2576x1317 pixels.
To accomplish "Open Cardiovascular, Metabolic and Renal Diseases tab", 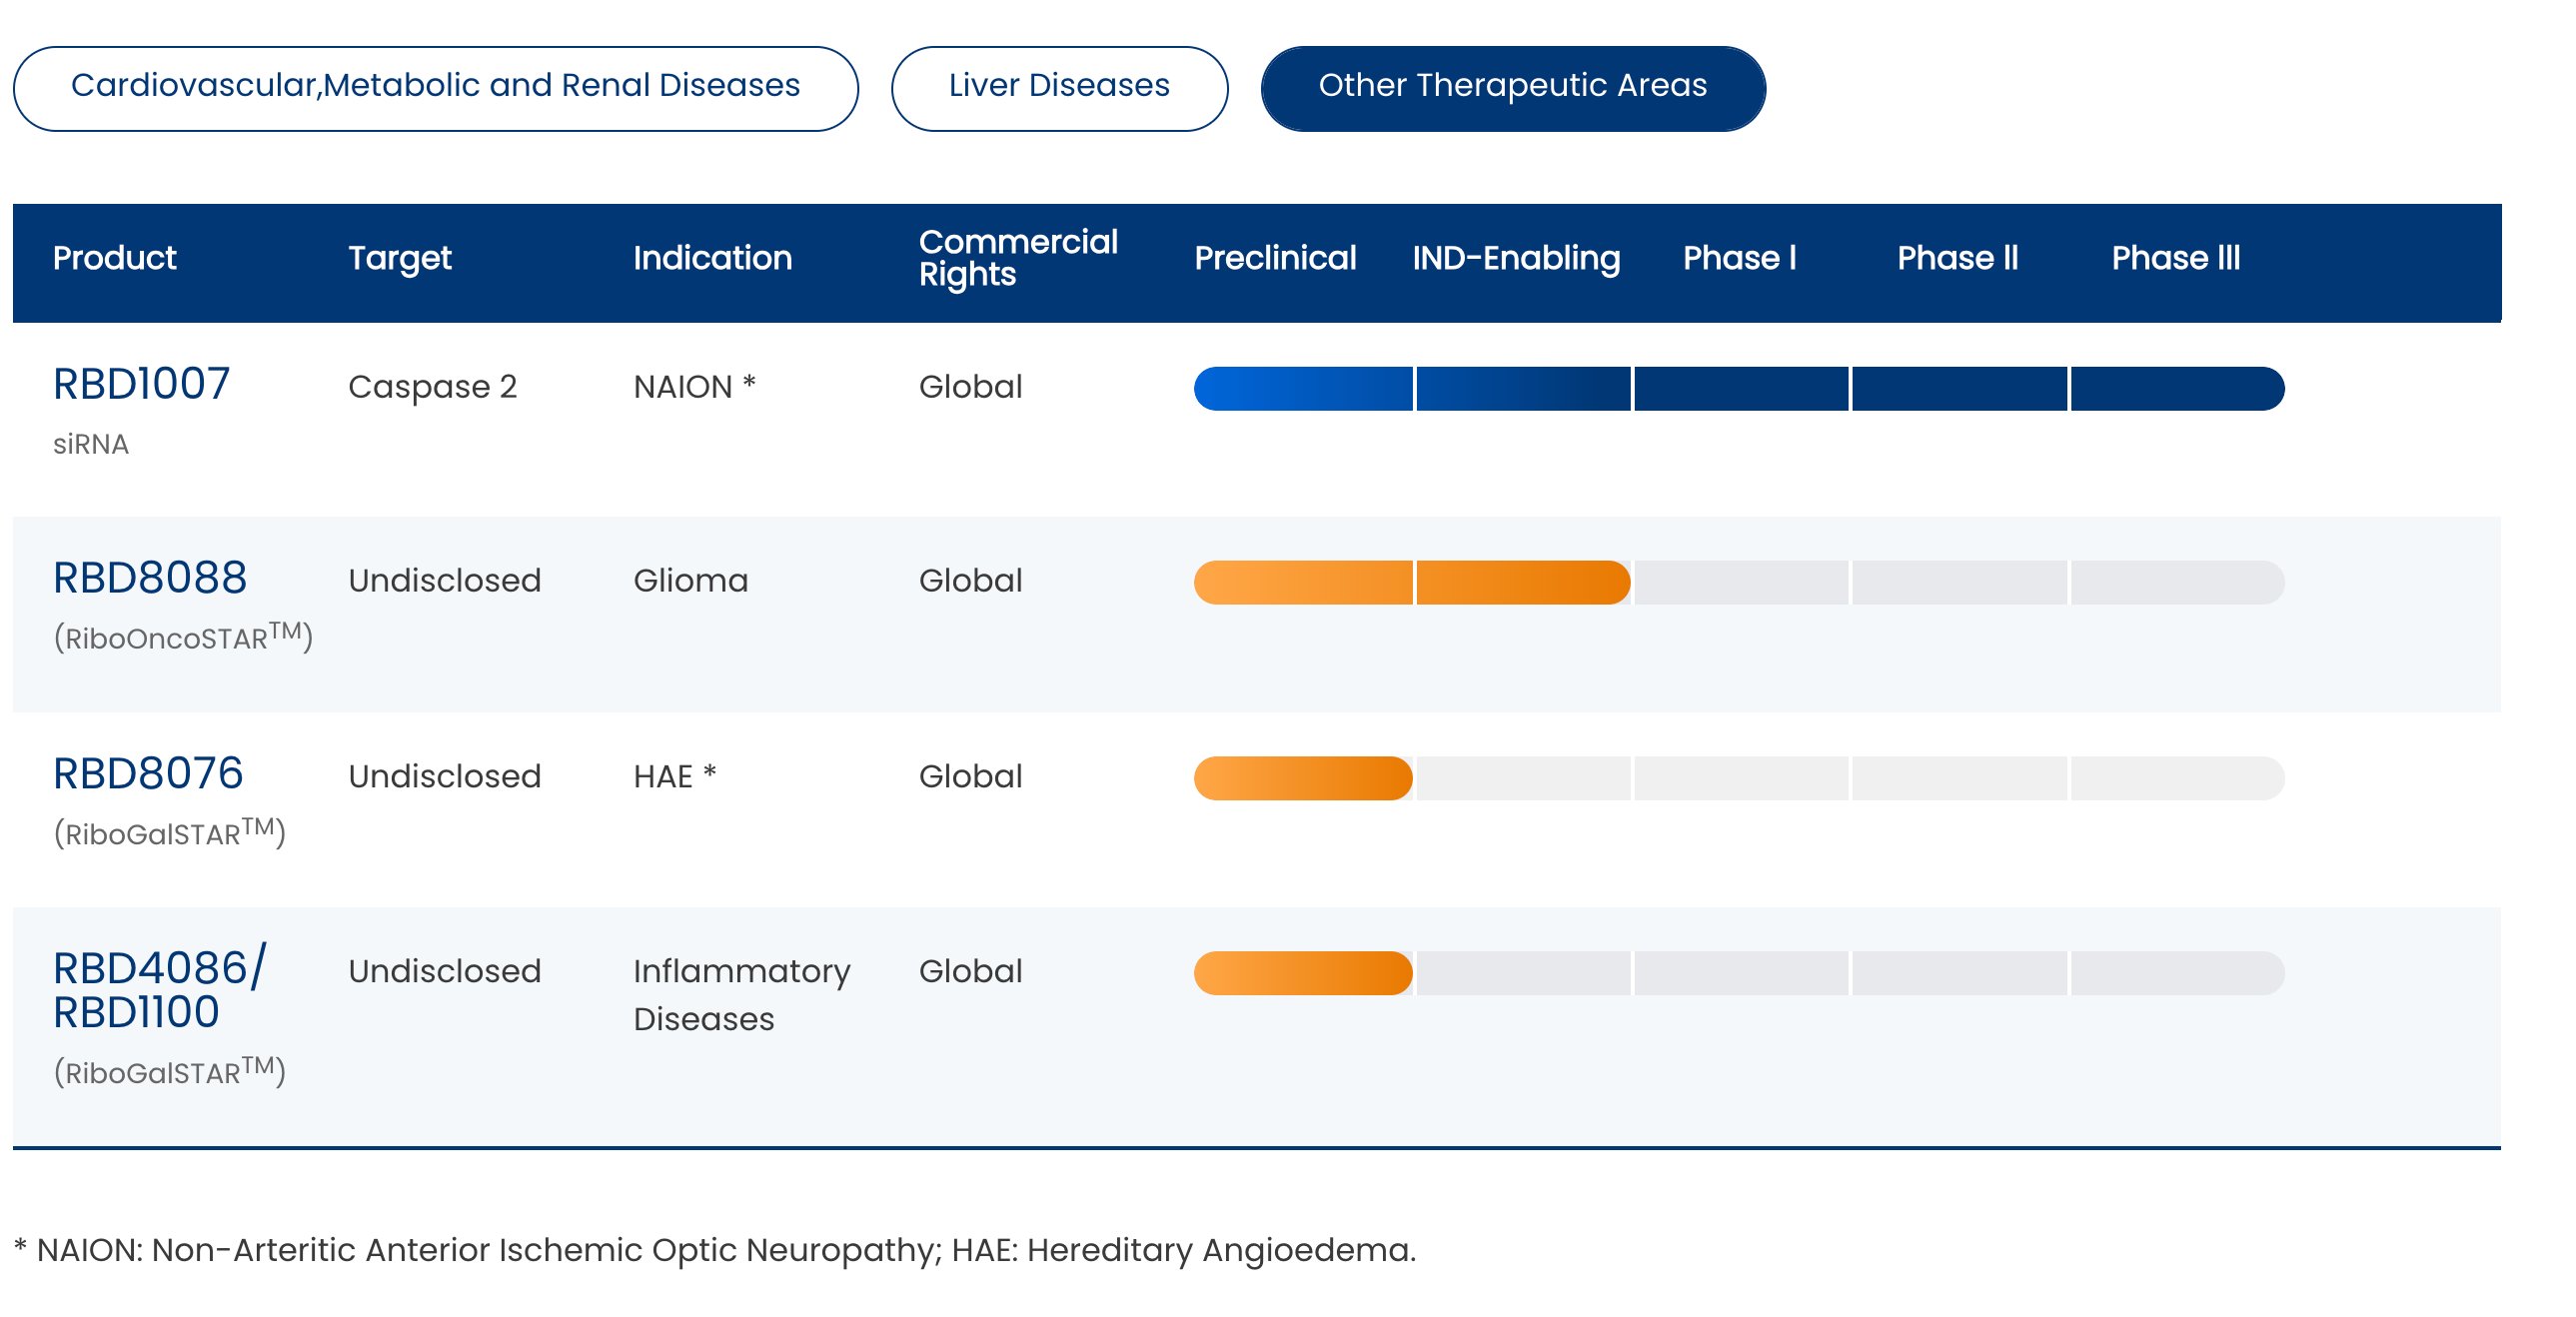I will pyautogui.click(x=435, y=88).
